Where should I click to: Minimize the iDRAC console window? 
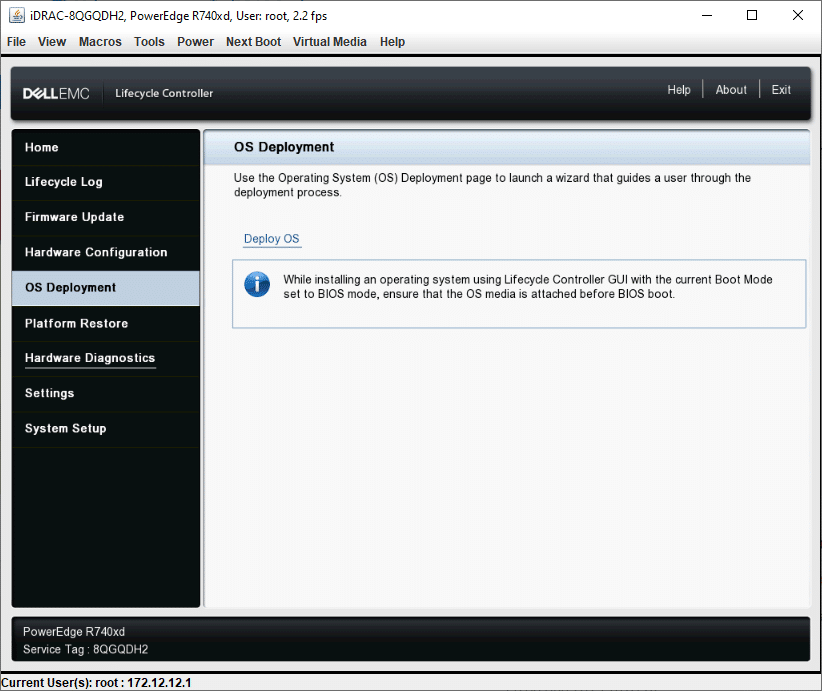pos(707,16)
